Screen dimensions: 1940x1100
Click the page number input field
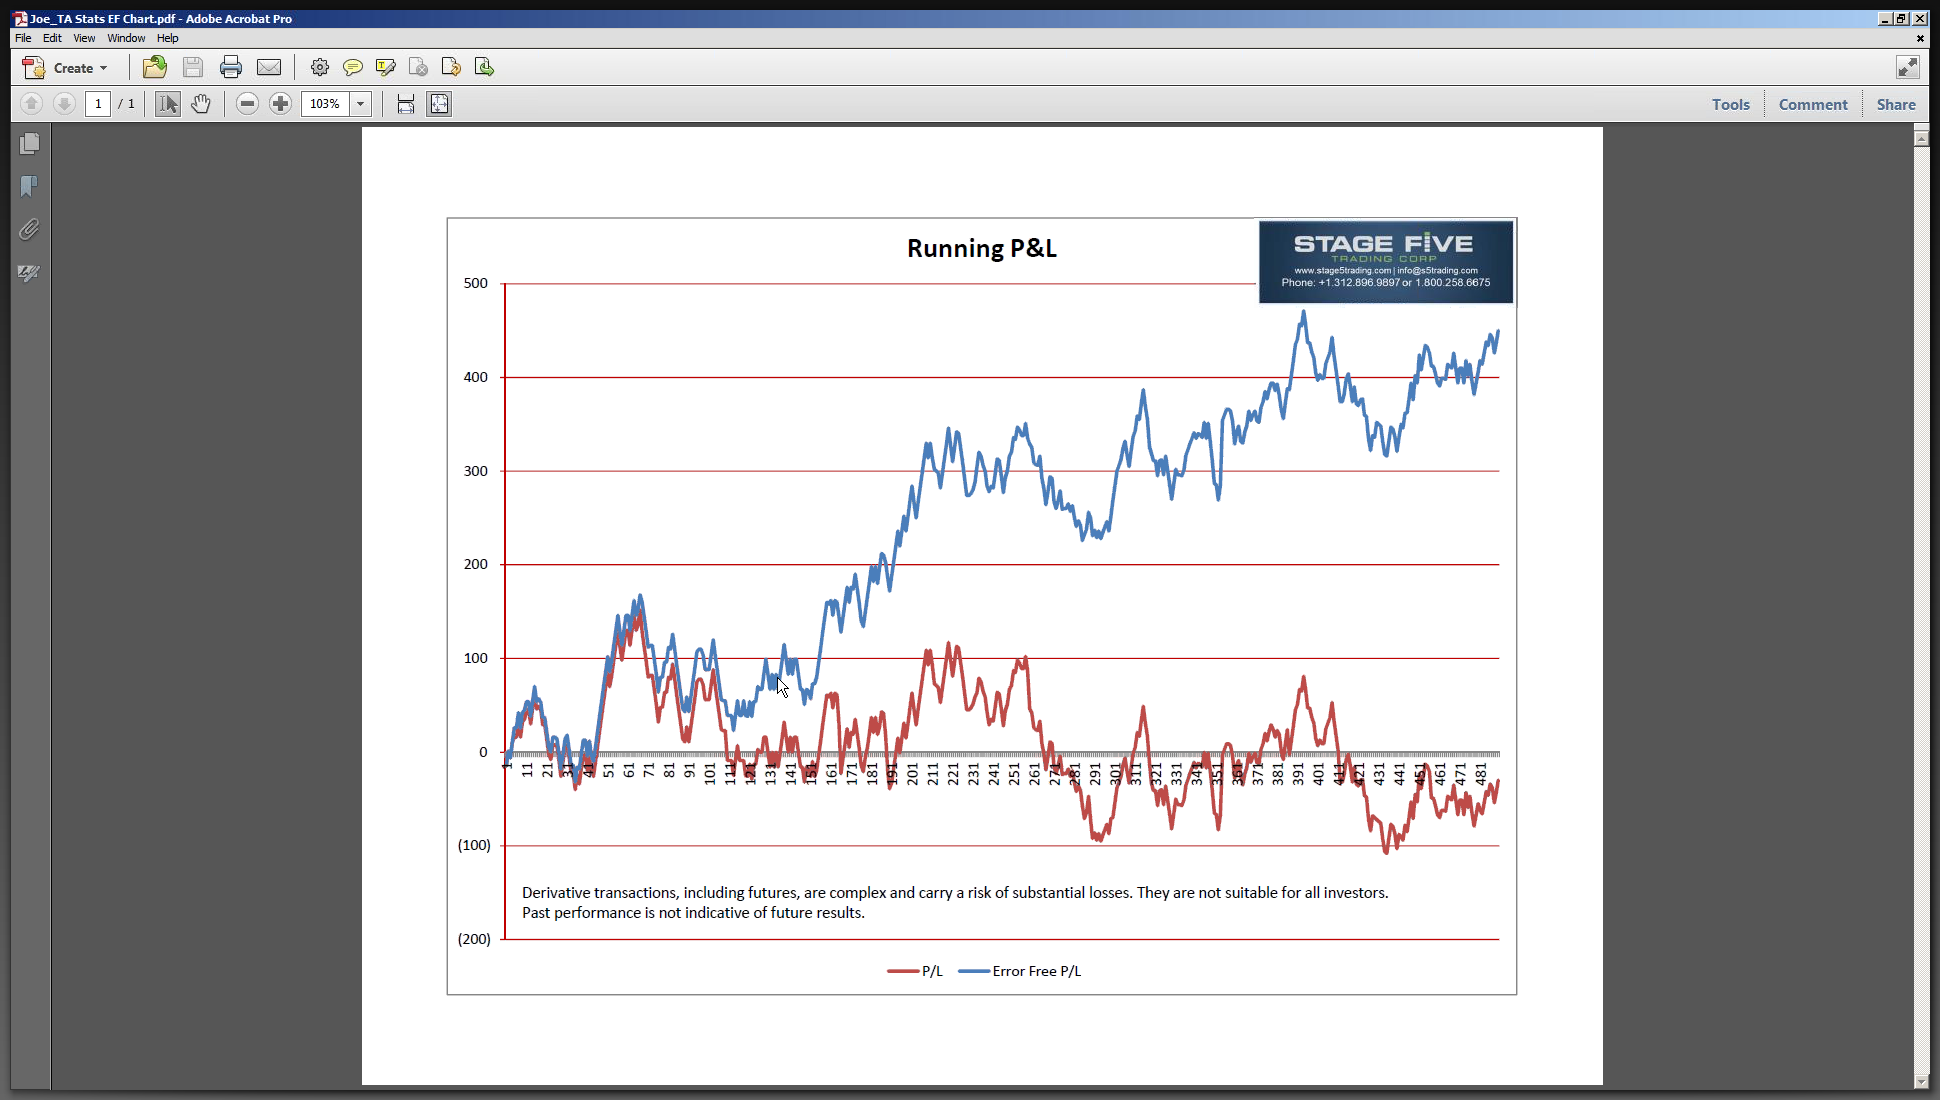98,104
